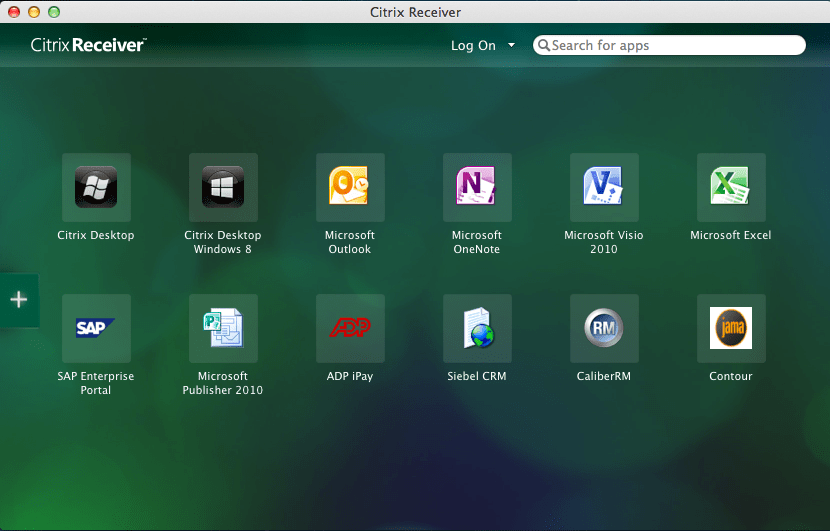The image size is (830, 531).
Task: Click the green zoom window button
Action: 54,12
